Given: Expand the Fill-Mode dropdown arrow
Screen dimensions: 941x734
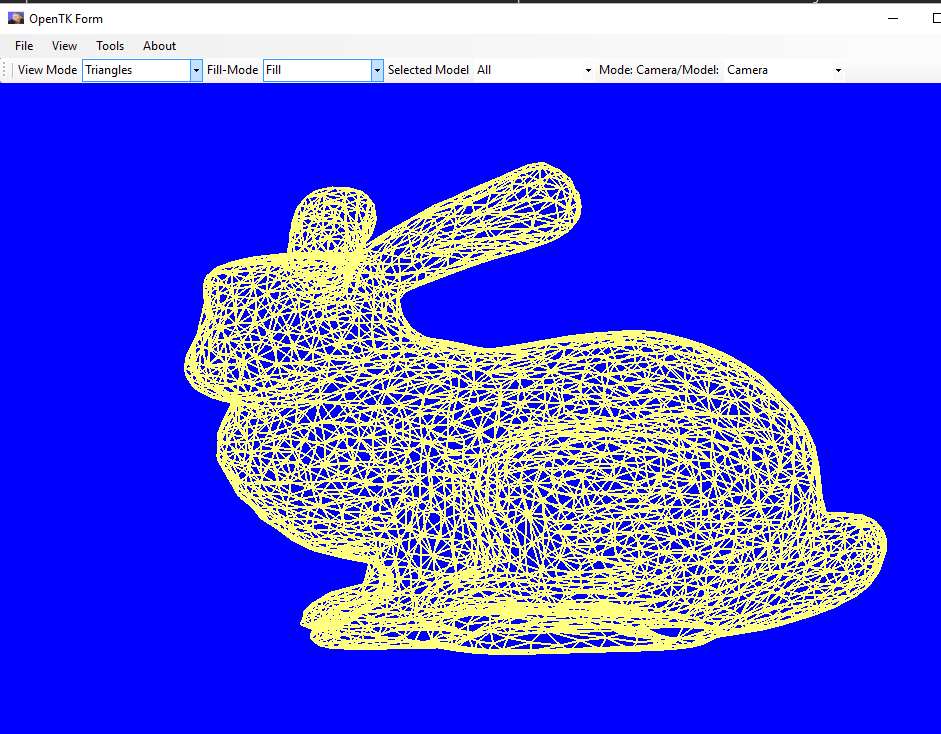Looking at the screenshot, I should click(377, 70).
